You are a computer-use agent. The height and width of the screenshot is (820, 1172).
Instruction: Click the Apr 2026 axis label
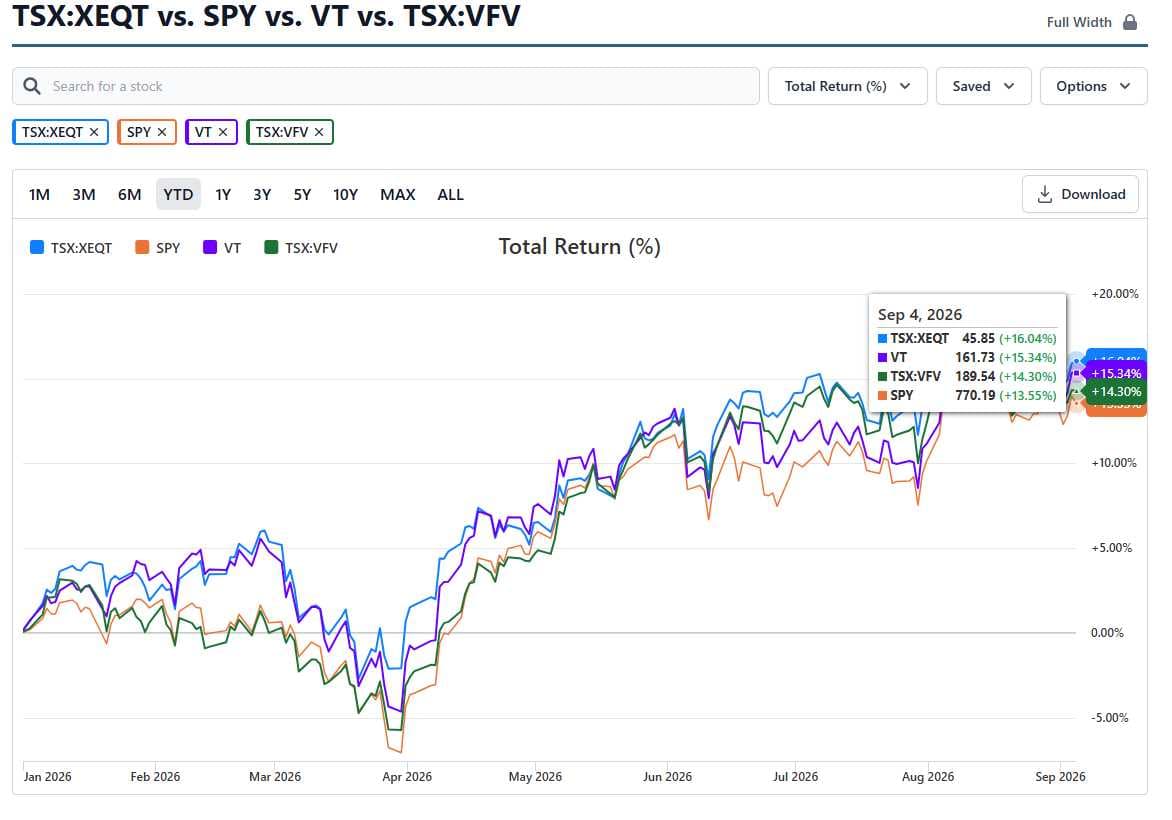pyautogui.click(x=407, y=777)
